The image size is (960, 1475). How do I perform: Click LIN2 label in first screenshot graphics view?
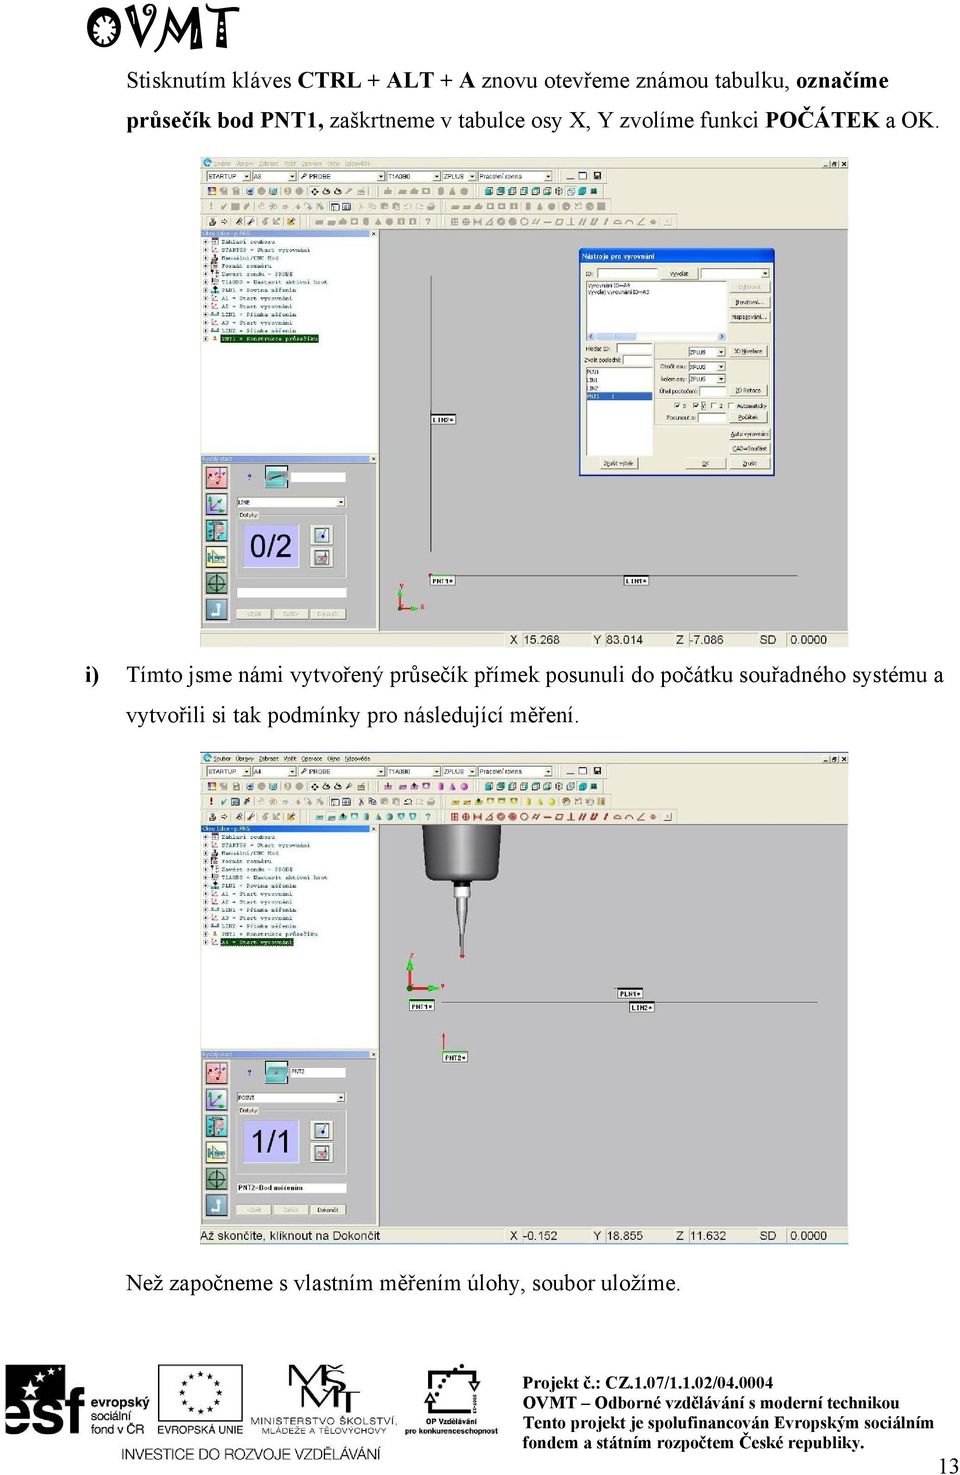[443, 419]
